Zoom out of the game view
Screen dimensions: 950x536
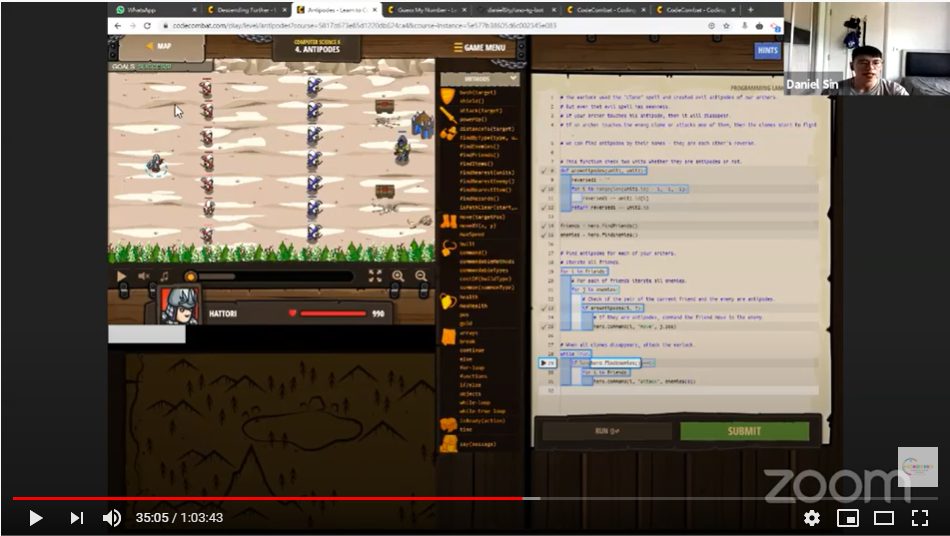click(421, 276)
